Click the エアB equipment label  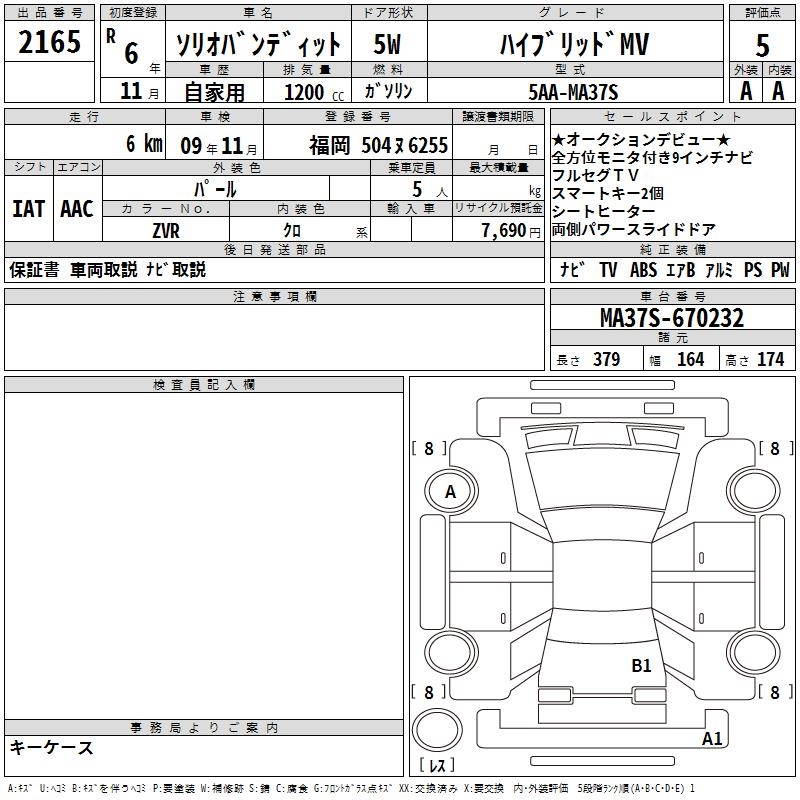pyautogui.click(x=681, y=269)
